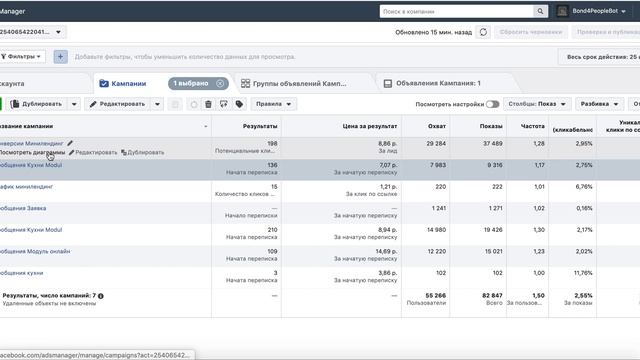The height and width of the screenshot is (360, 640).
Task: Click the filter hint text field
Action: point(185,57)
